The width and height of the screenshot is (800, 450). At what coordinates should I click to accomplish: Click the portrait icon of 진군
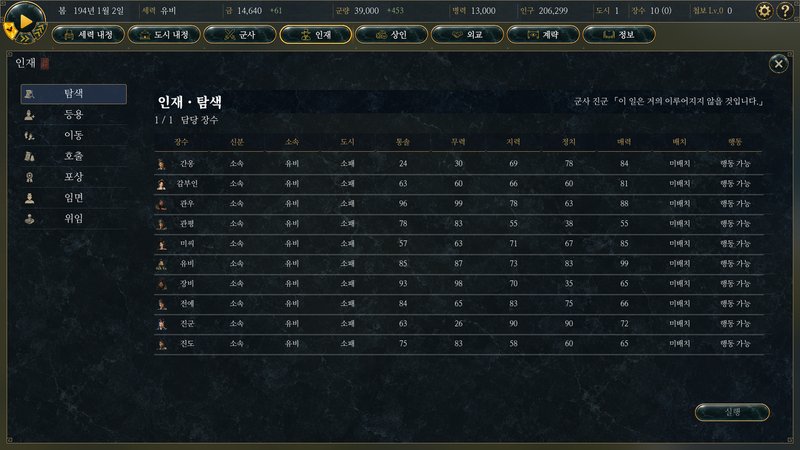161,324
